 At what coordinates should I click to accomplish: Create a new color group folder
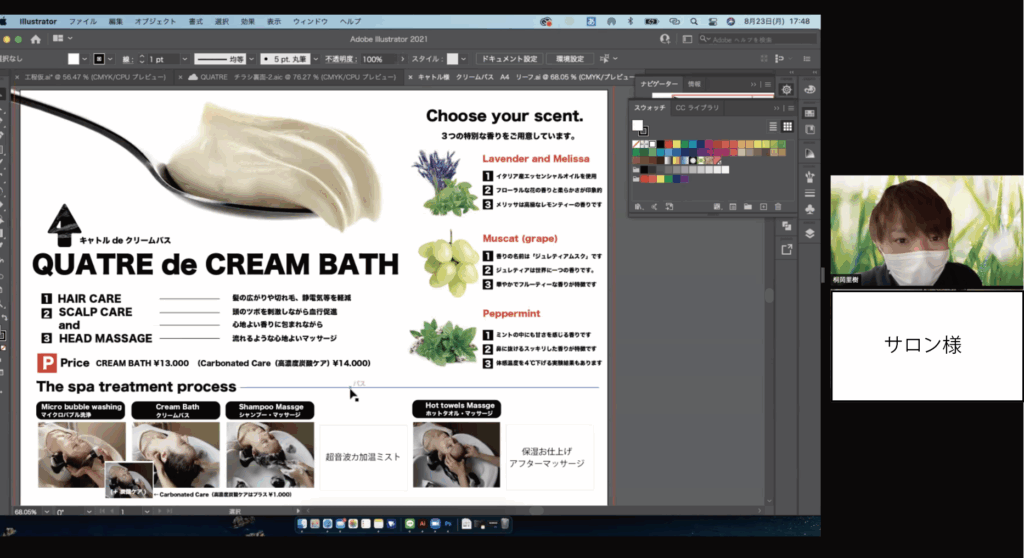(747, 206)
